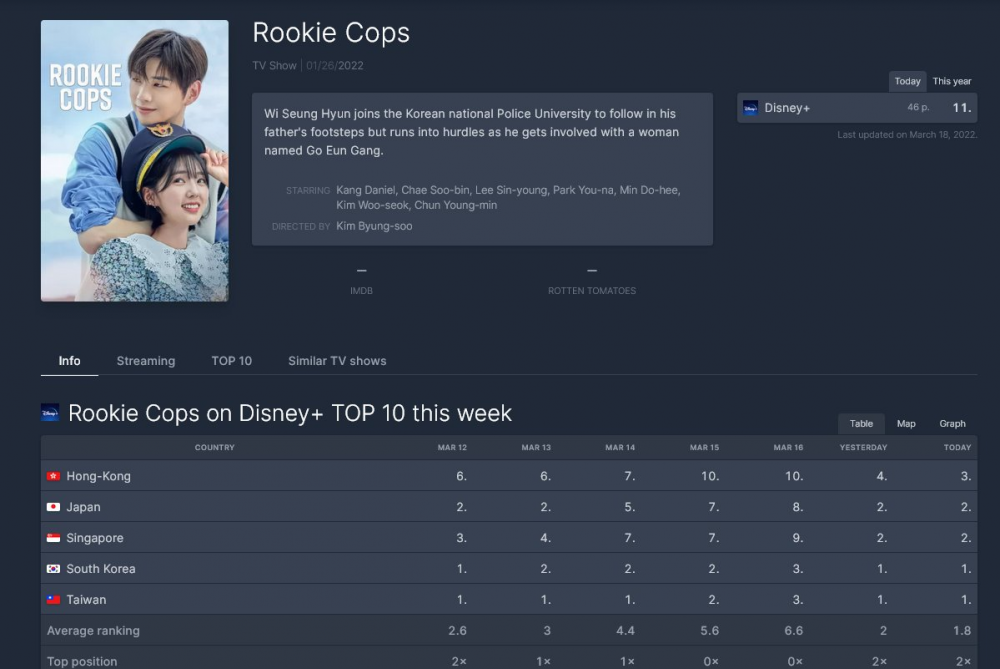Click the MAR 13 column header
The width and height of the screenshot is (1000, 669).
536,448
